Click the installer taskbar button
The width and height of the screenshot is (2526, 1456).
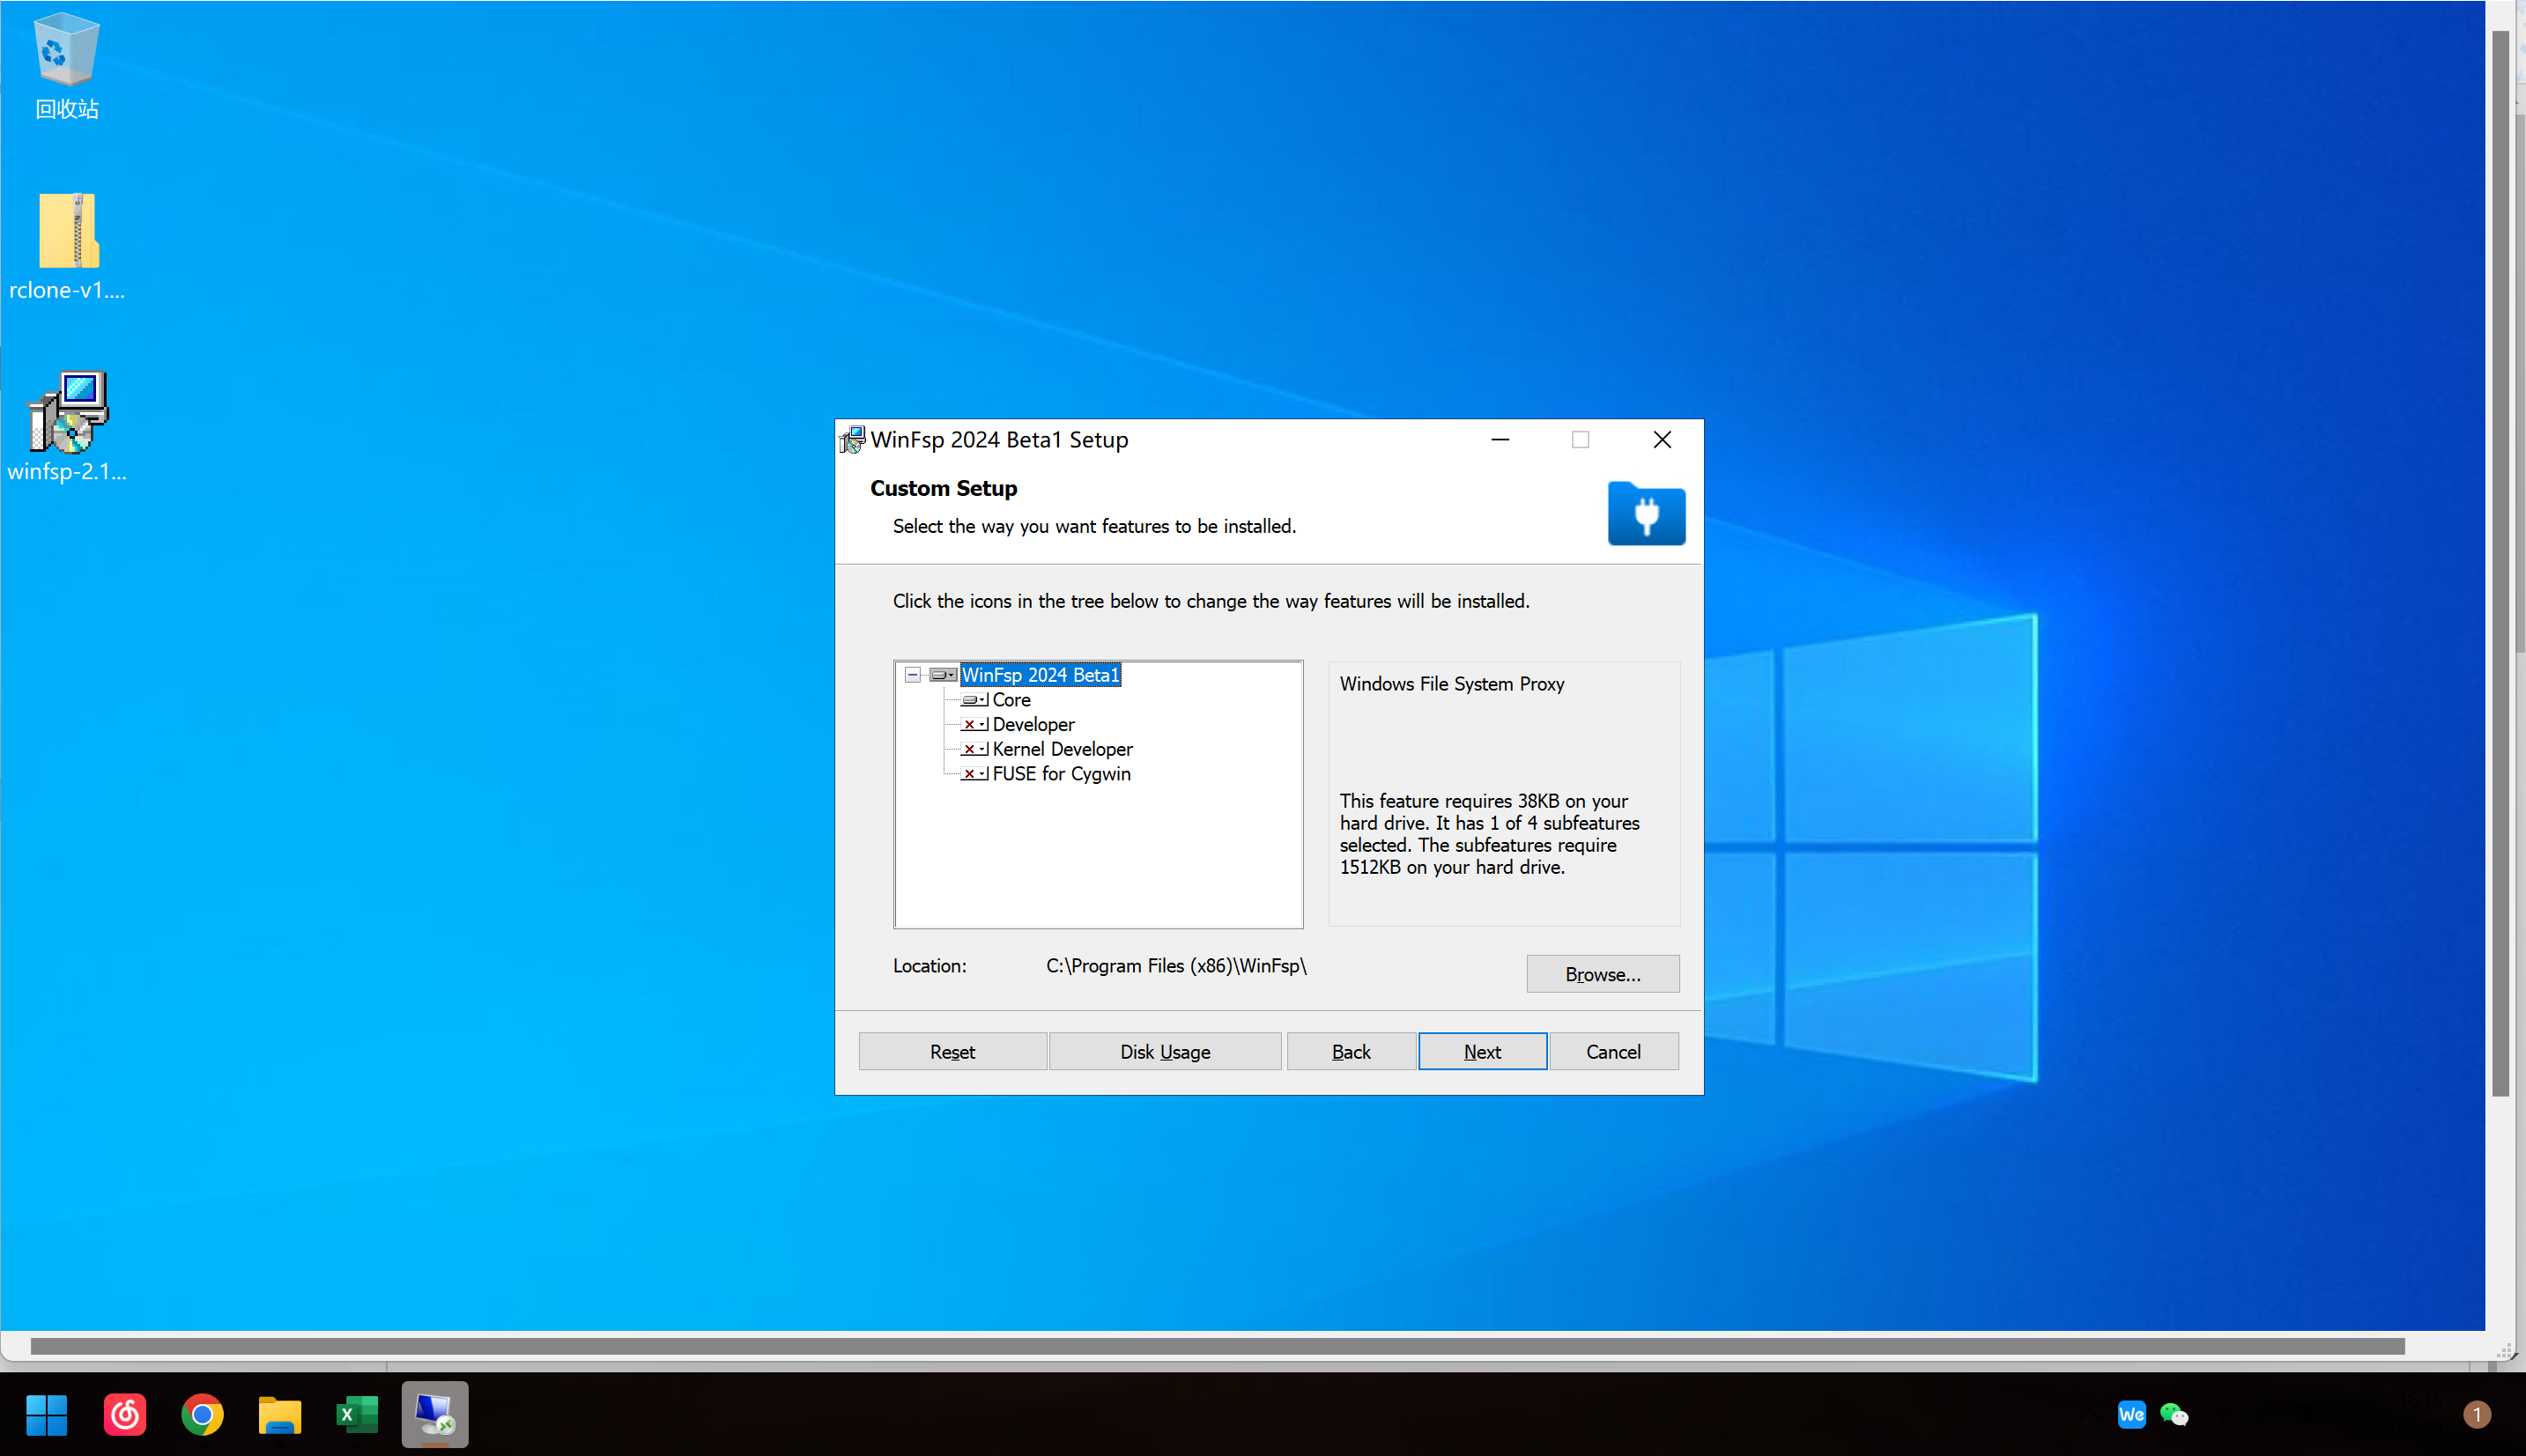click(435, 1414)
